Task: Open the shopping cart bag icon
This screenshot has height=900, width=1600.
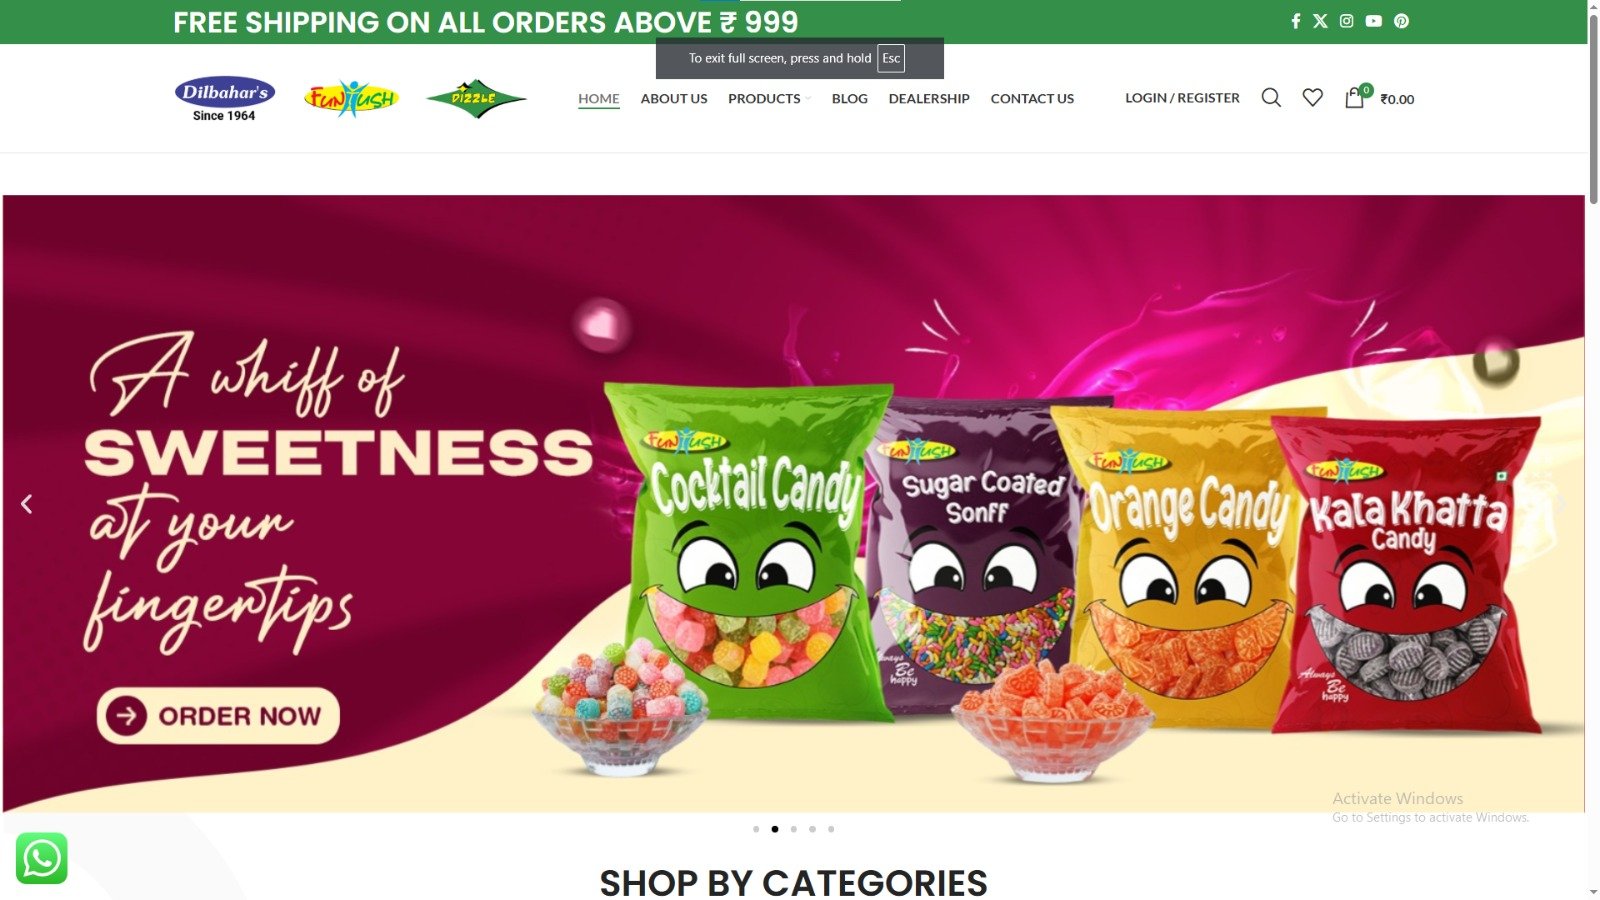Action: pyautogui.click(x=1354, y=98)
